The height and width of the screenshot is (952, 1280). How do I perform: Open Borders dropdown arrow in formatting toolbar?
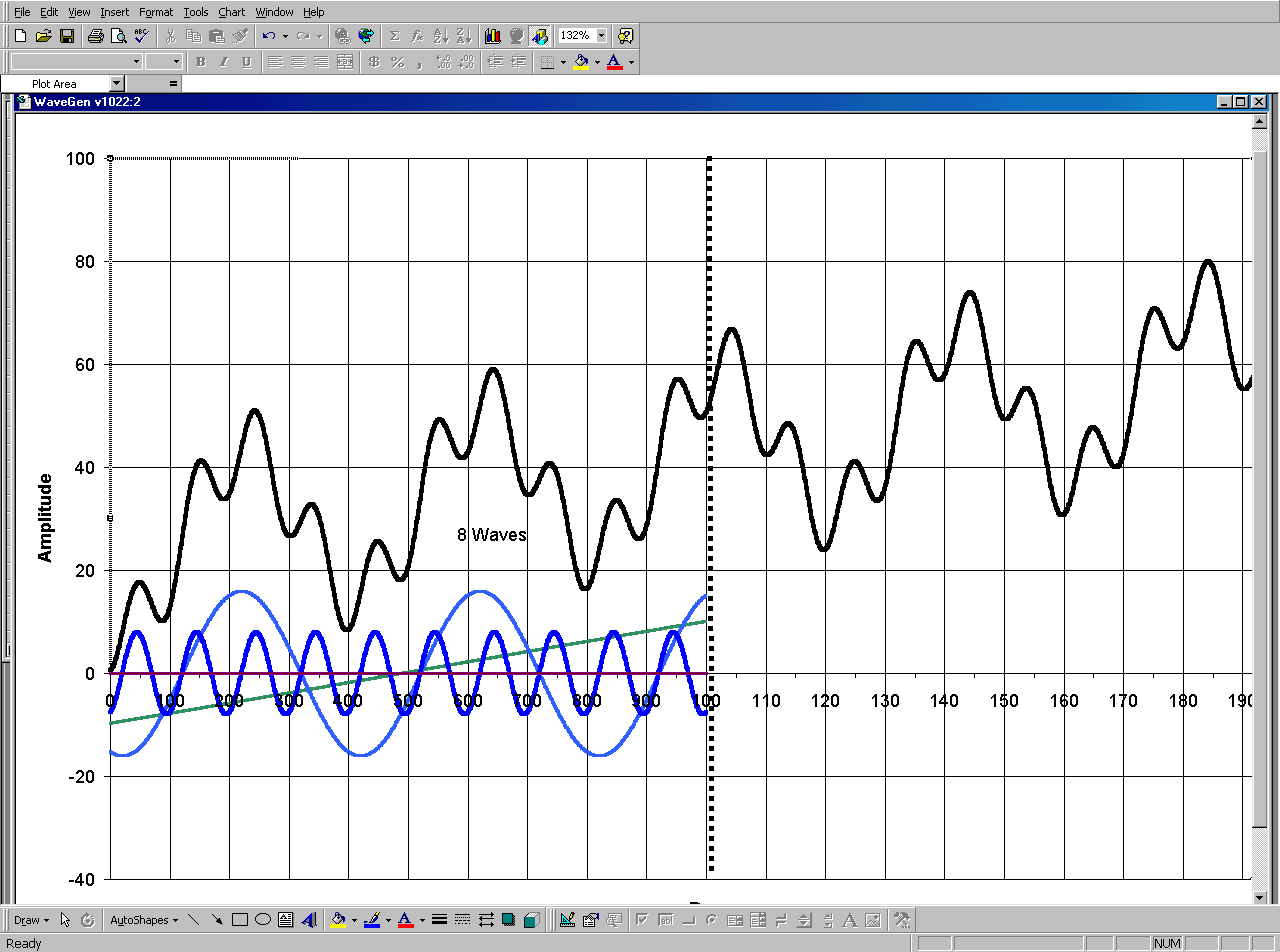tap(563, 62)
